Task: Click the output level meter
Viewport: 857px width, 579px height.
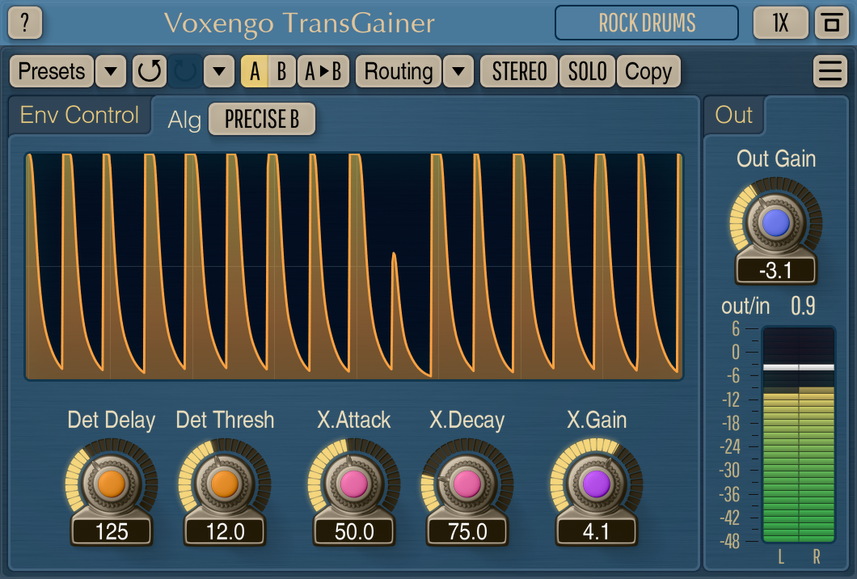Action: coord(799,435)
